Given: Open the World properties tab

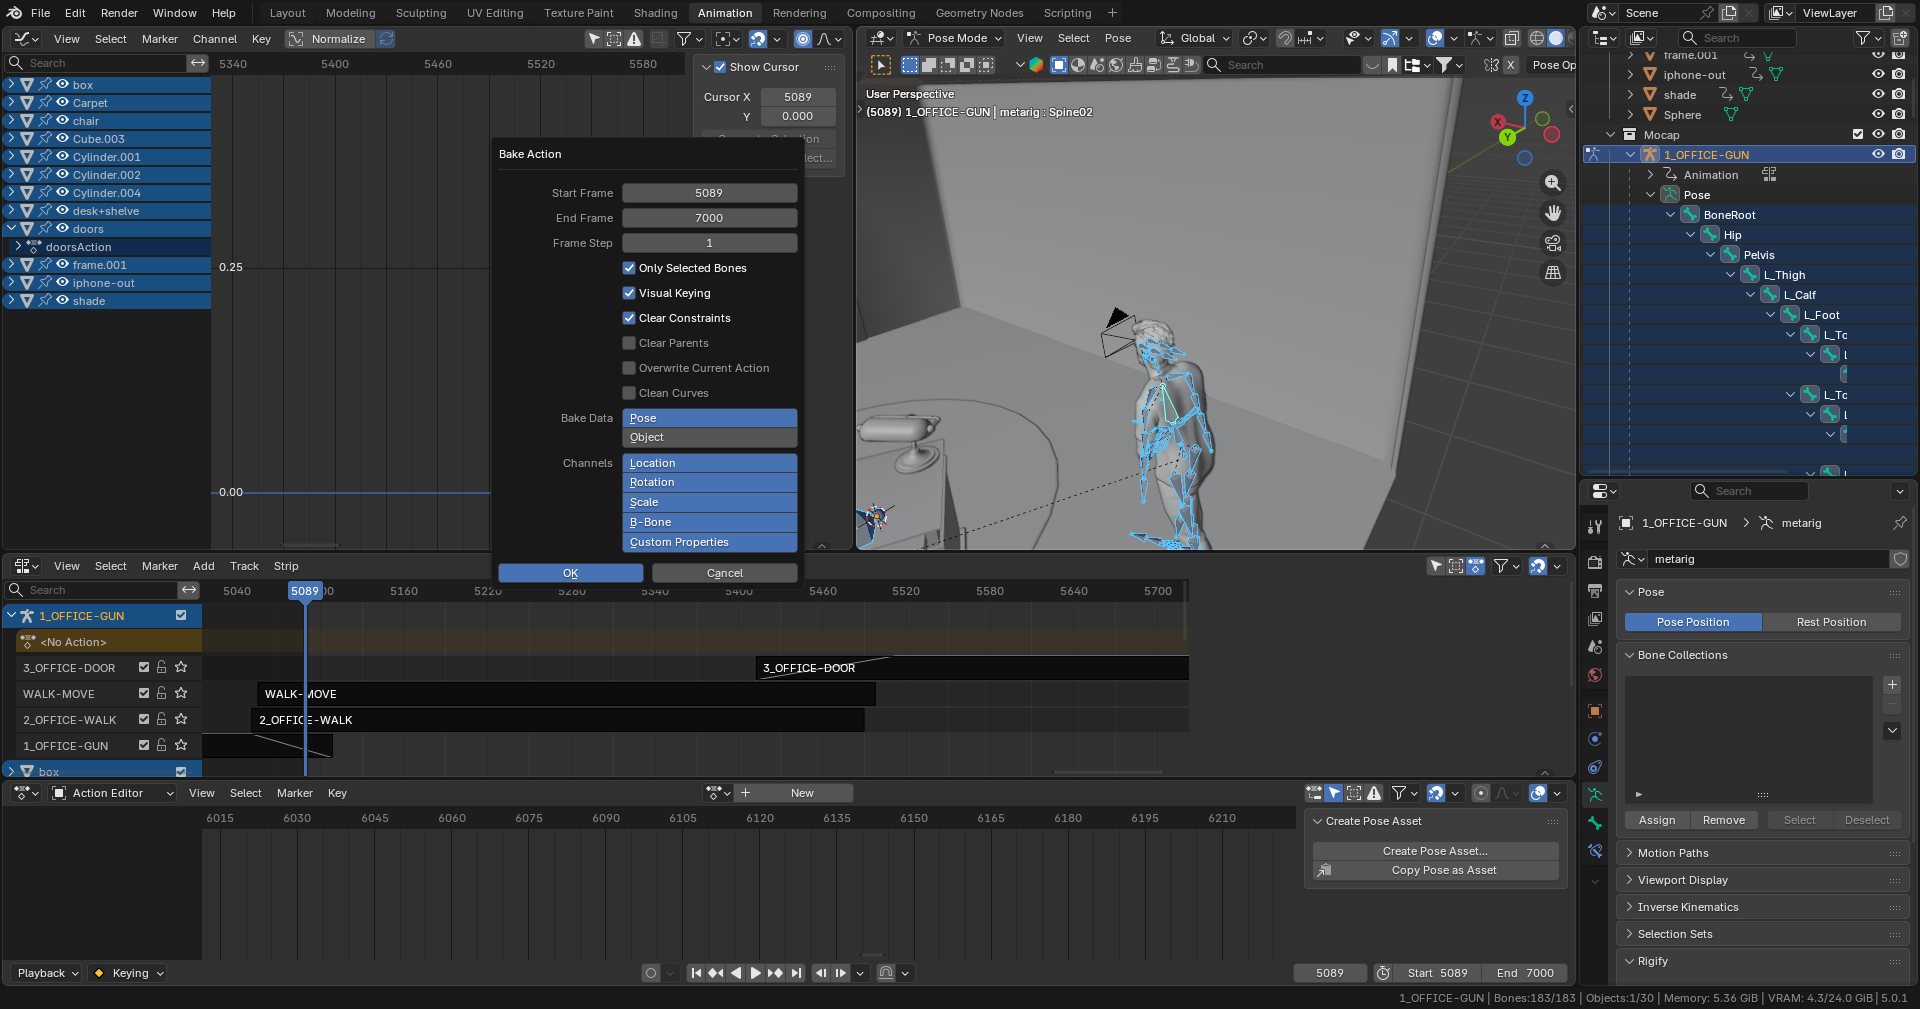Looking at the screenshot, I should (x=1595, y=675).
